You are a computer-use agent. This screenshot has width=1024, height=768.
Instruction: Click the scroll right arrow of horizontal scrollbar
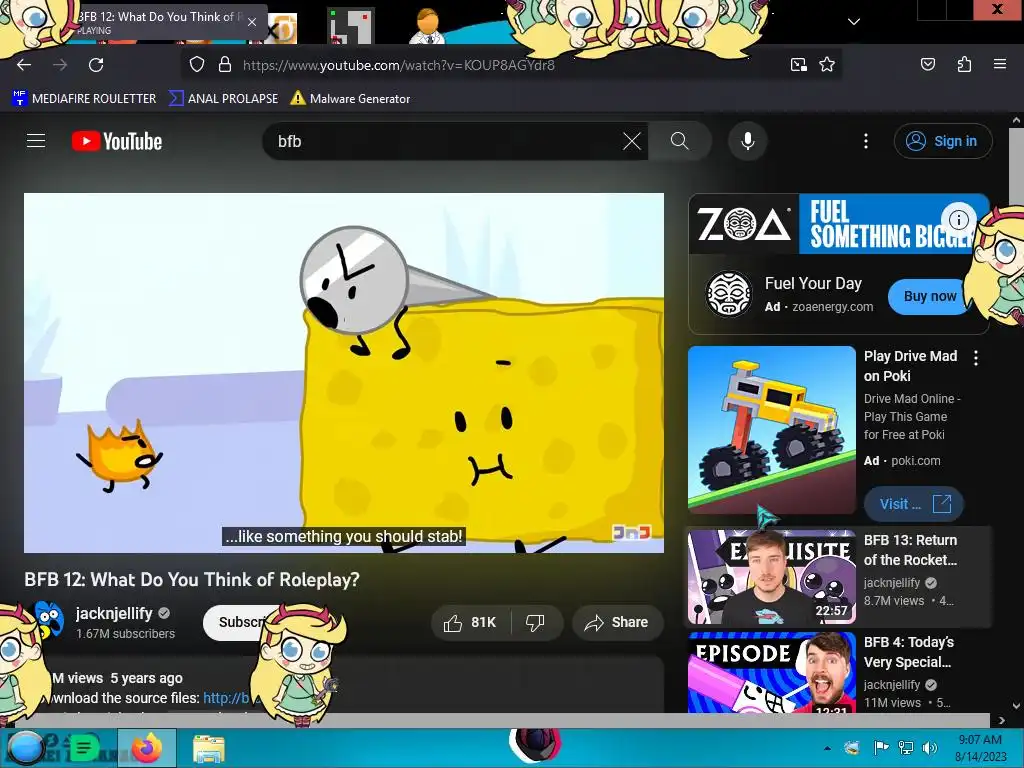(1001, 720)
